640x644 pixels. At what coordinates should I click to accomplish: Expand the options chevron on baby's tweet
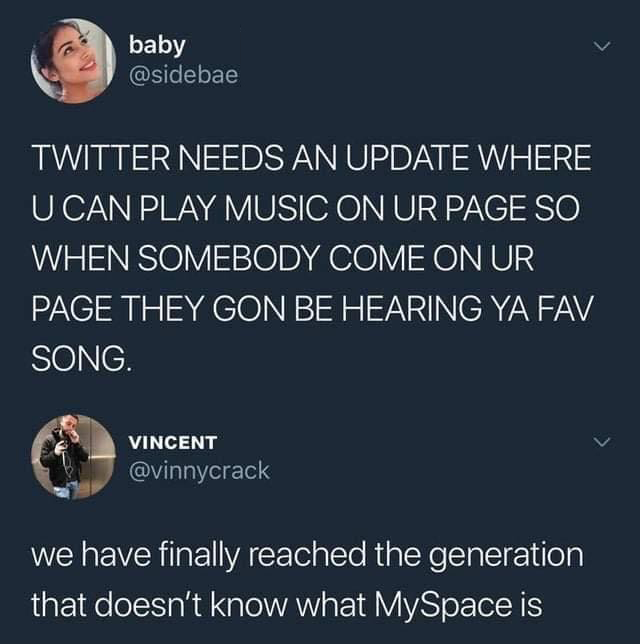(x=602, y=46)
